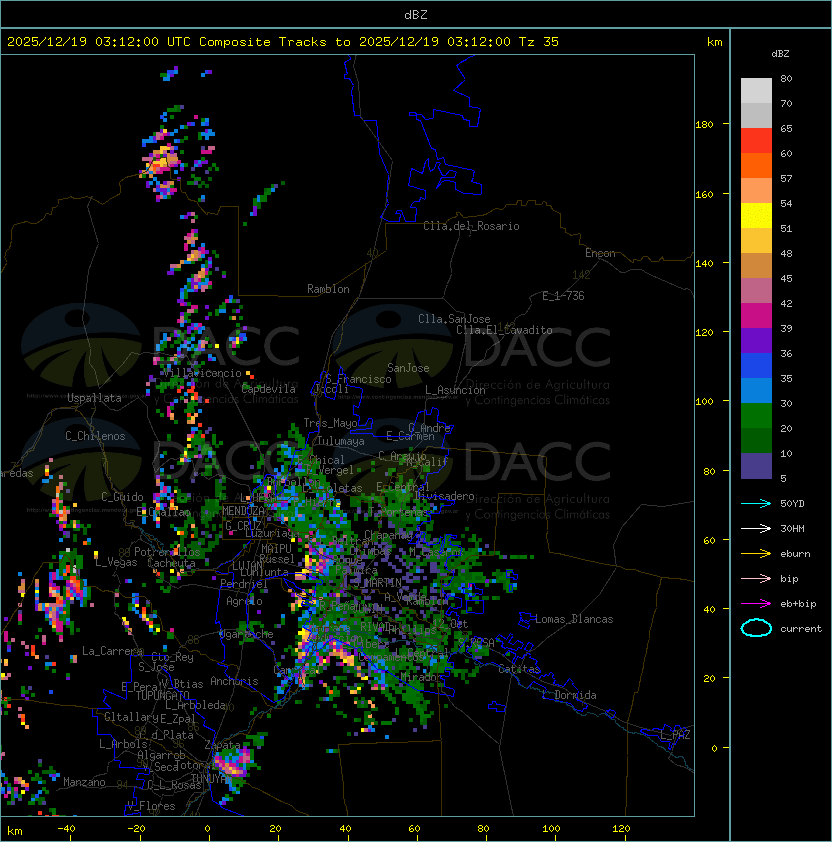This screenshot has width=832, height=842.
Task: Click the 'Ugarteche' map label
Action: [x=245, y=634]
